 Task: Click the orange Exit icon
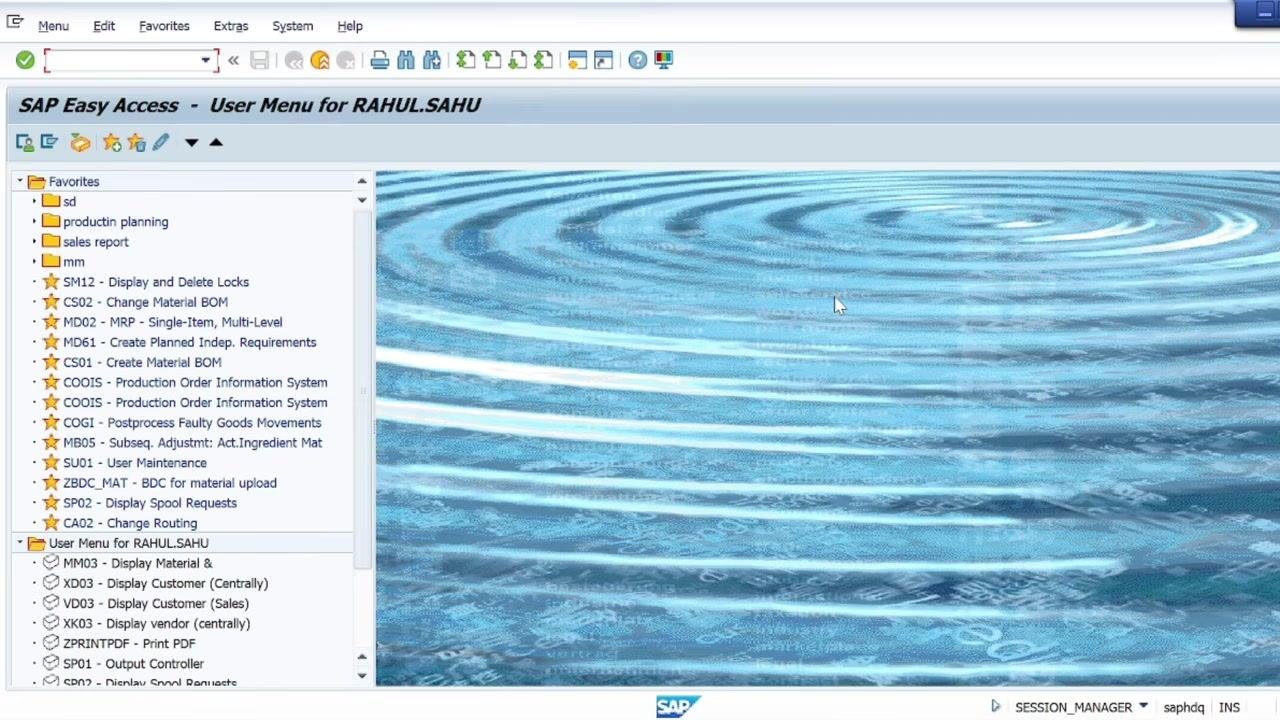coord(320,61)
